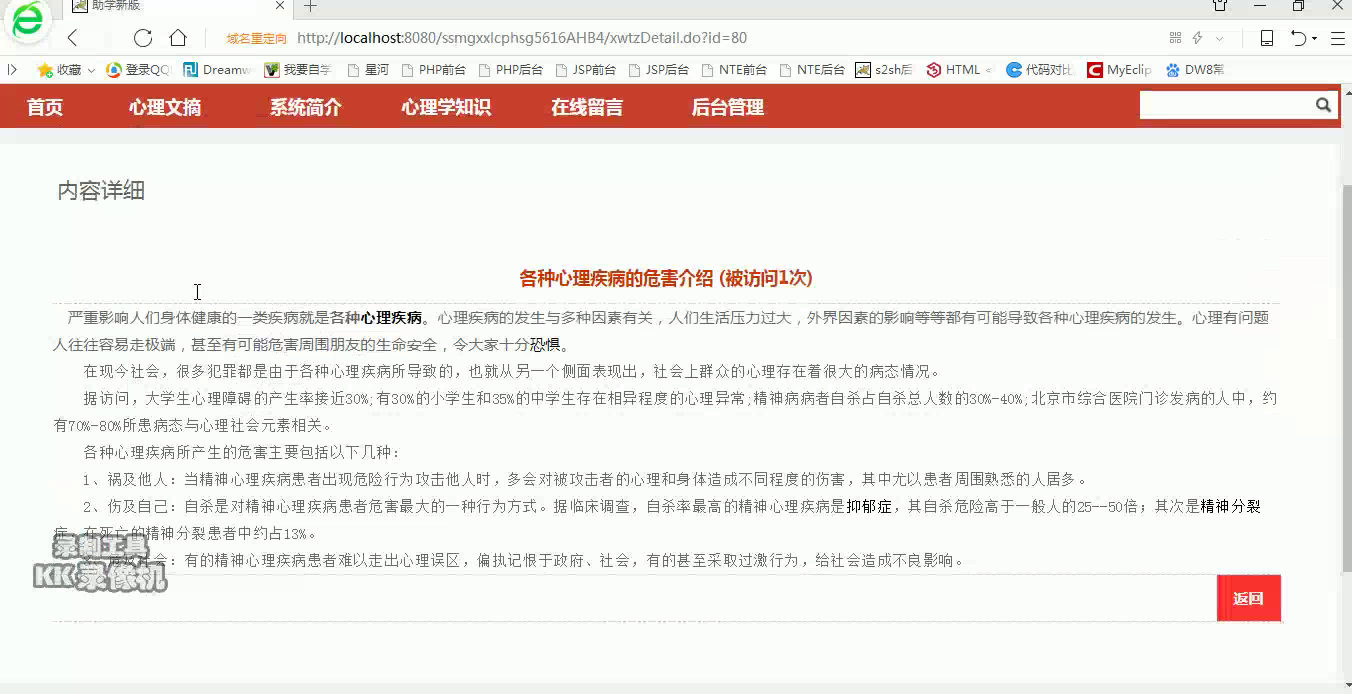Follow the 恐惧 link in first paragraph

coord(545,345)
